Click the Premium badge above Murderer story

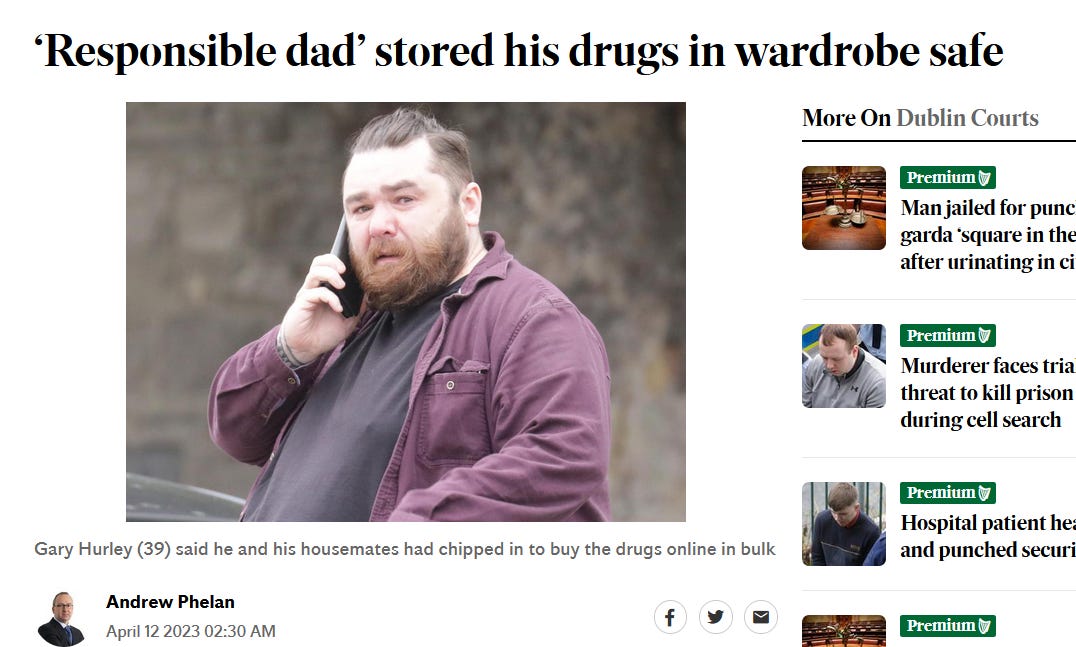tap(948, 336)
